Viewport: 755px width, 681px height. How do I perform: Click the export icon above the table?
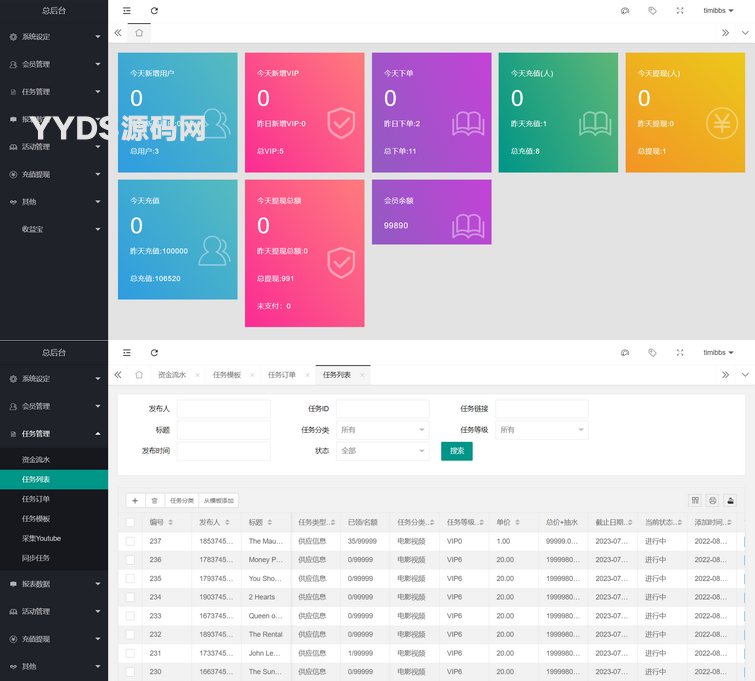click(731, 500)
